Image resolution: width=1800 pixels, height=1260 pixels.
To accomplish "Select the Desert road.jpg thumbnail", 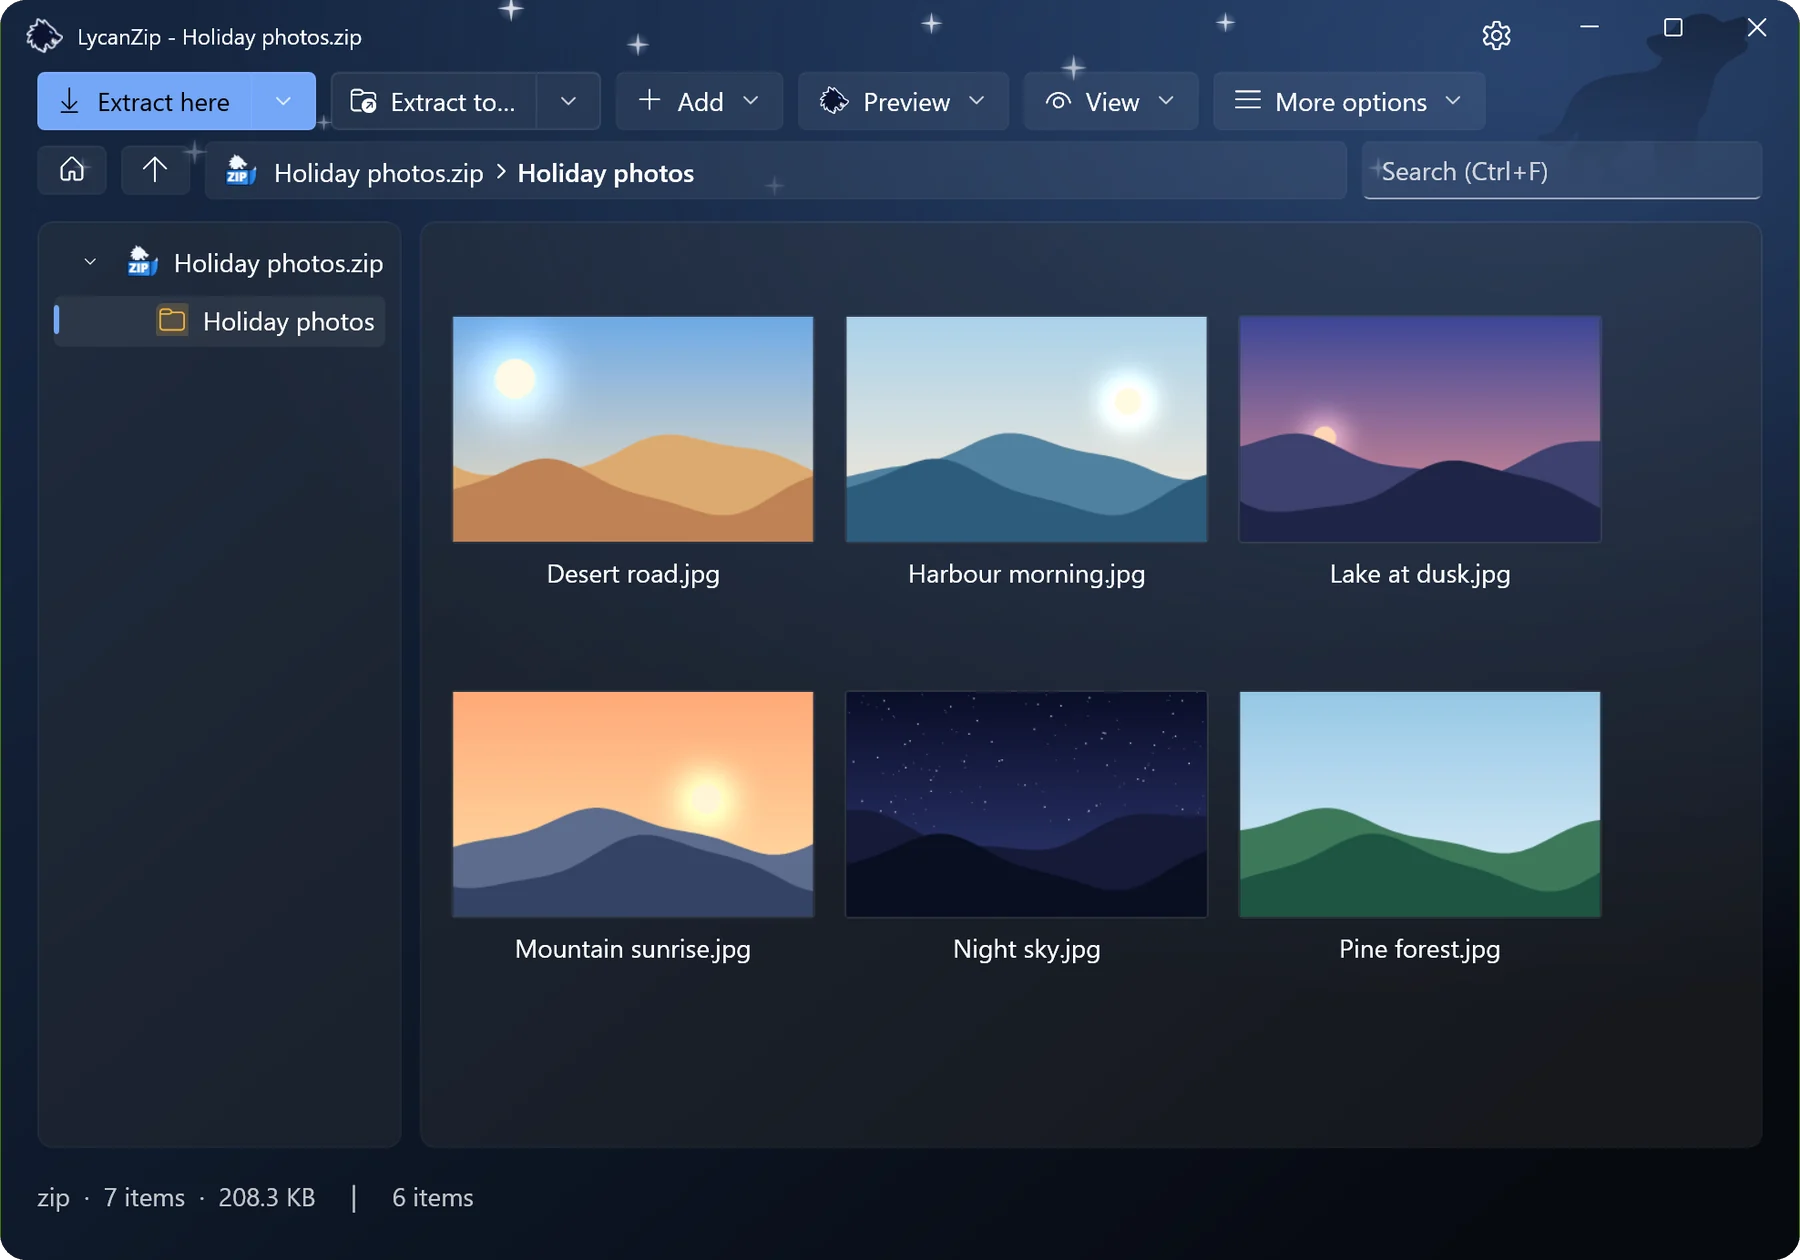I will [633, 429].
